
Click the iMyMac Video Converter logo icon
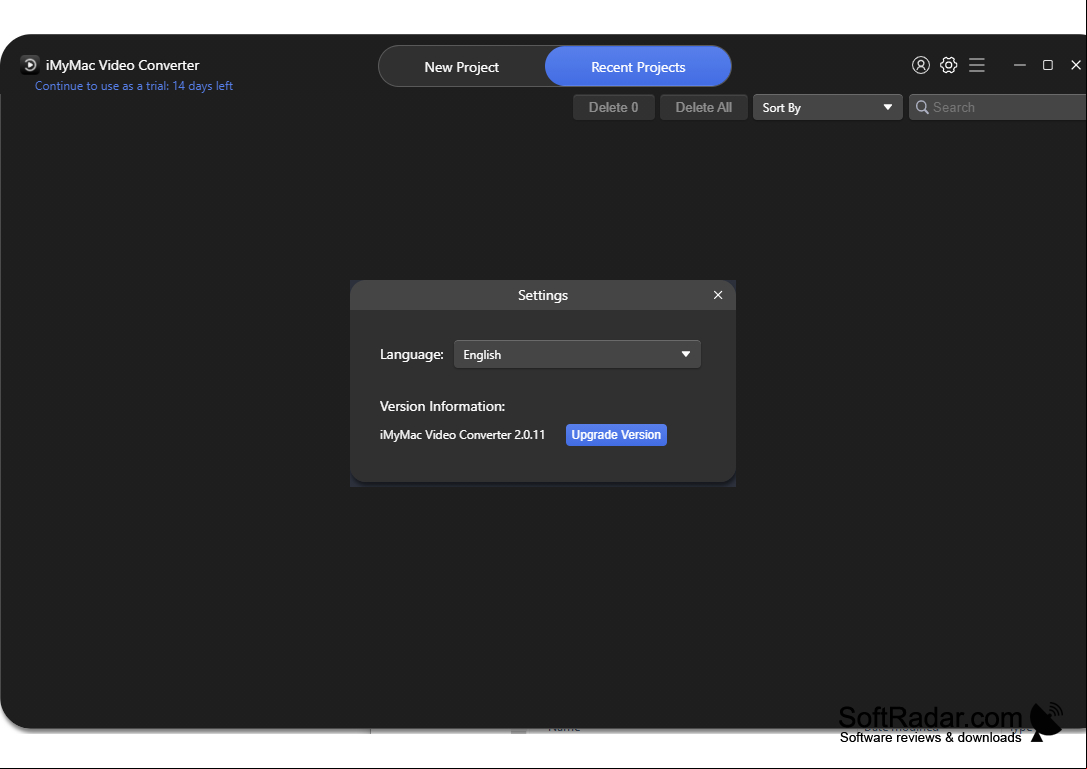click(x=30, y=65)
